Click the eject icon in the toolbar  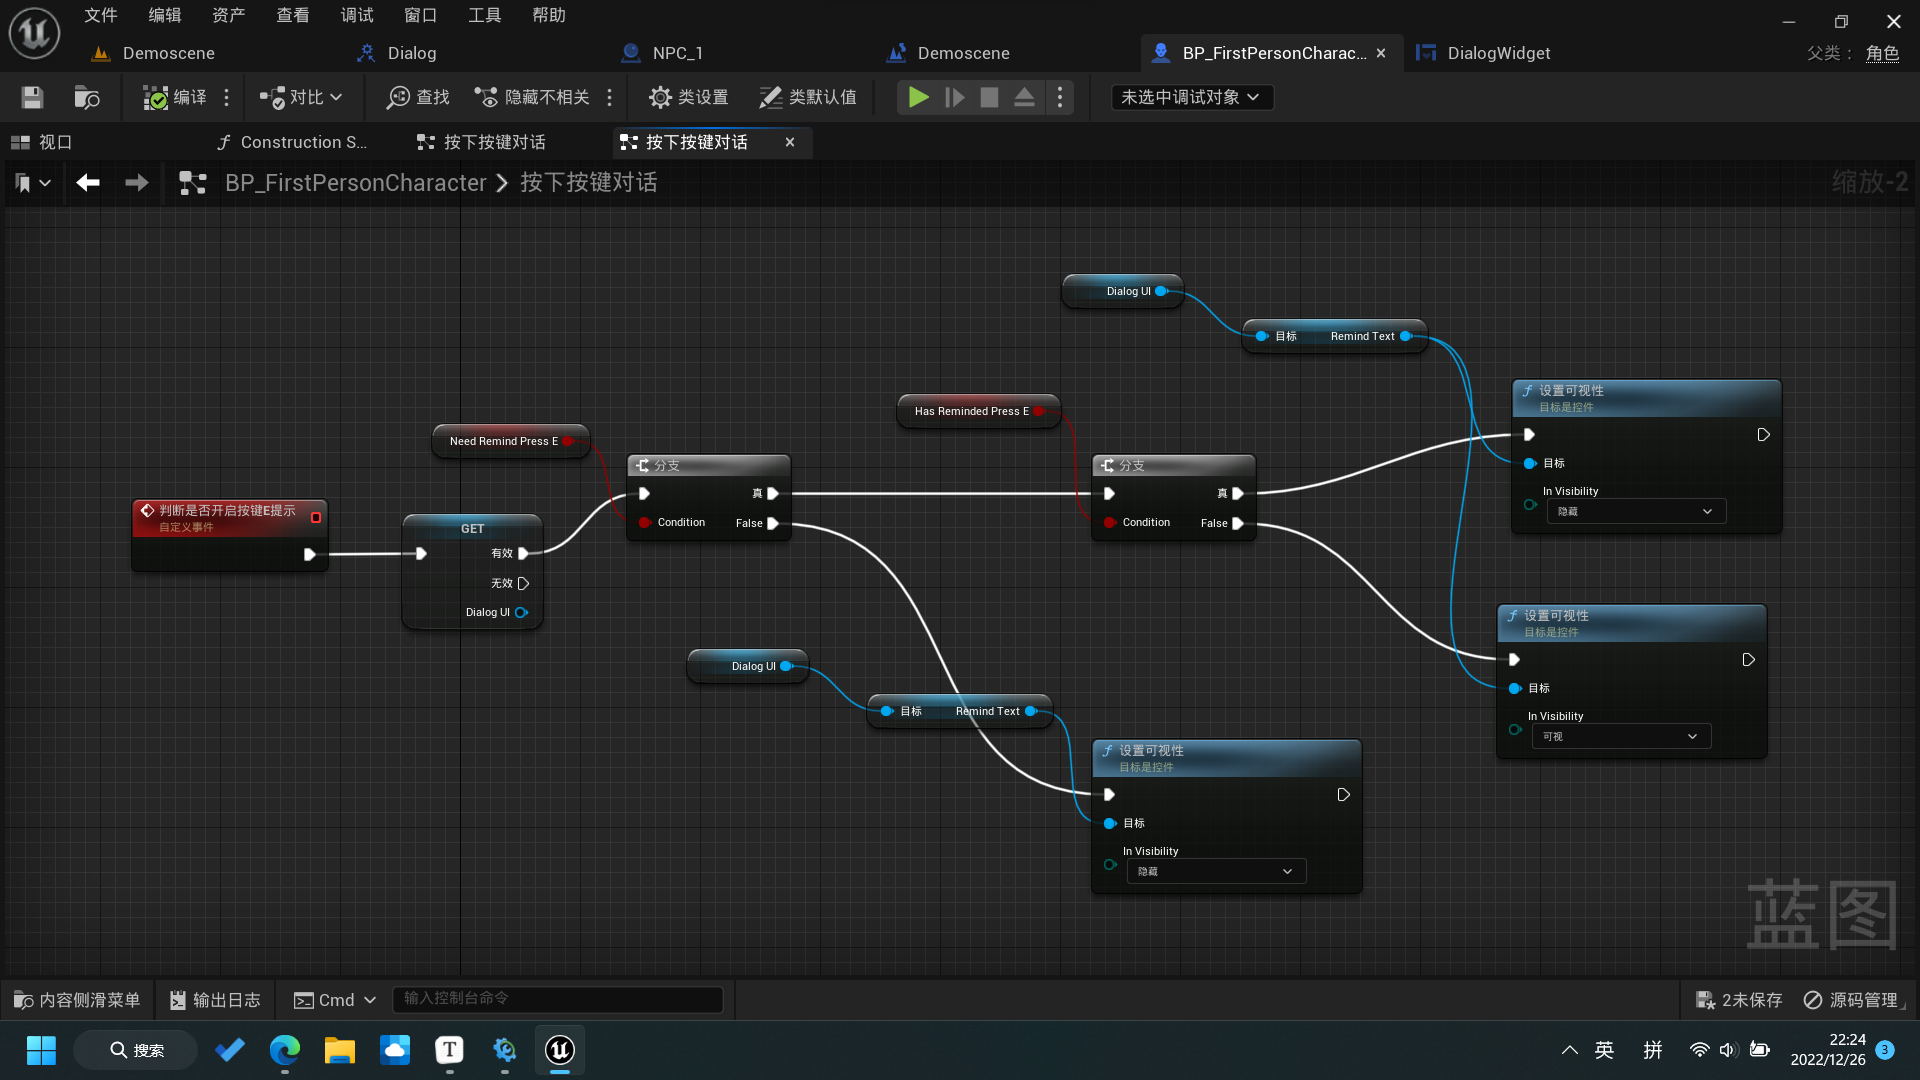(1024, 97)
